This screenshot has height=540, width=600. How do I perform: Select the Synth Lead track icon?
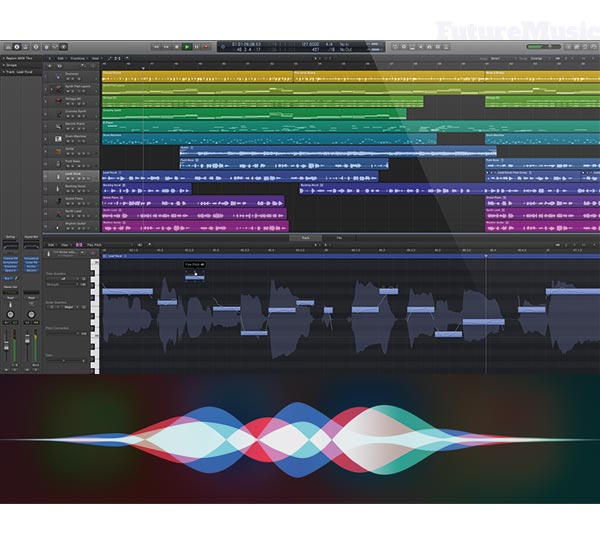[58, 214]
